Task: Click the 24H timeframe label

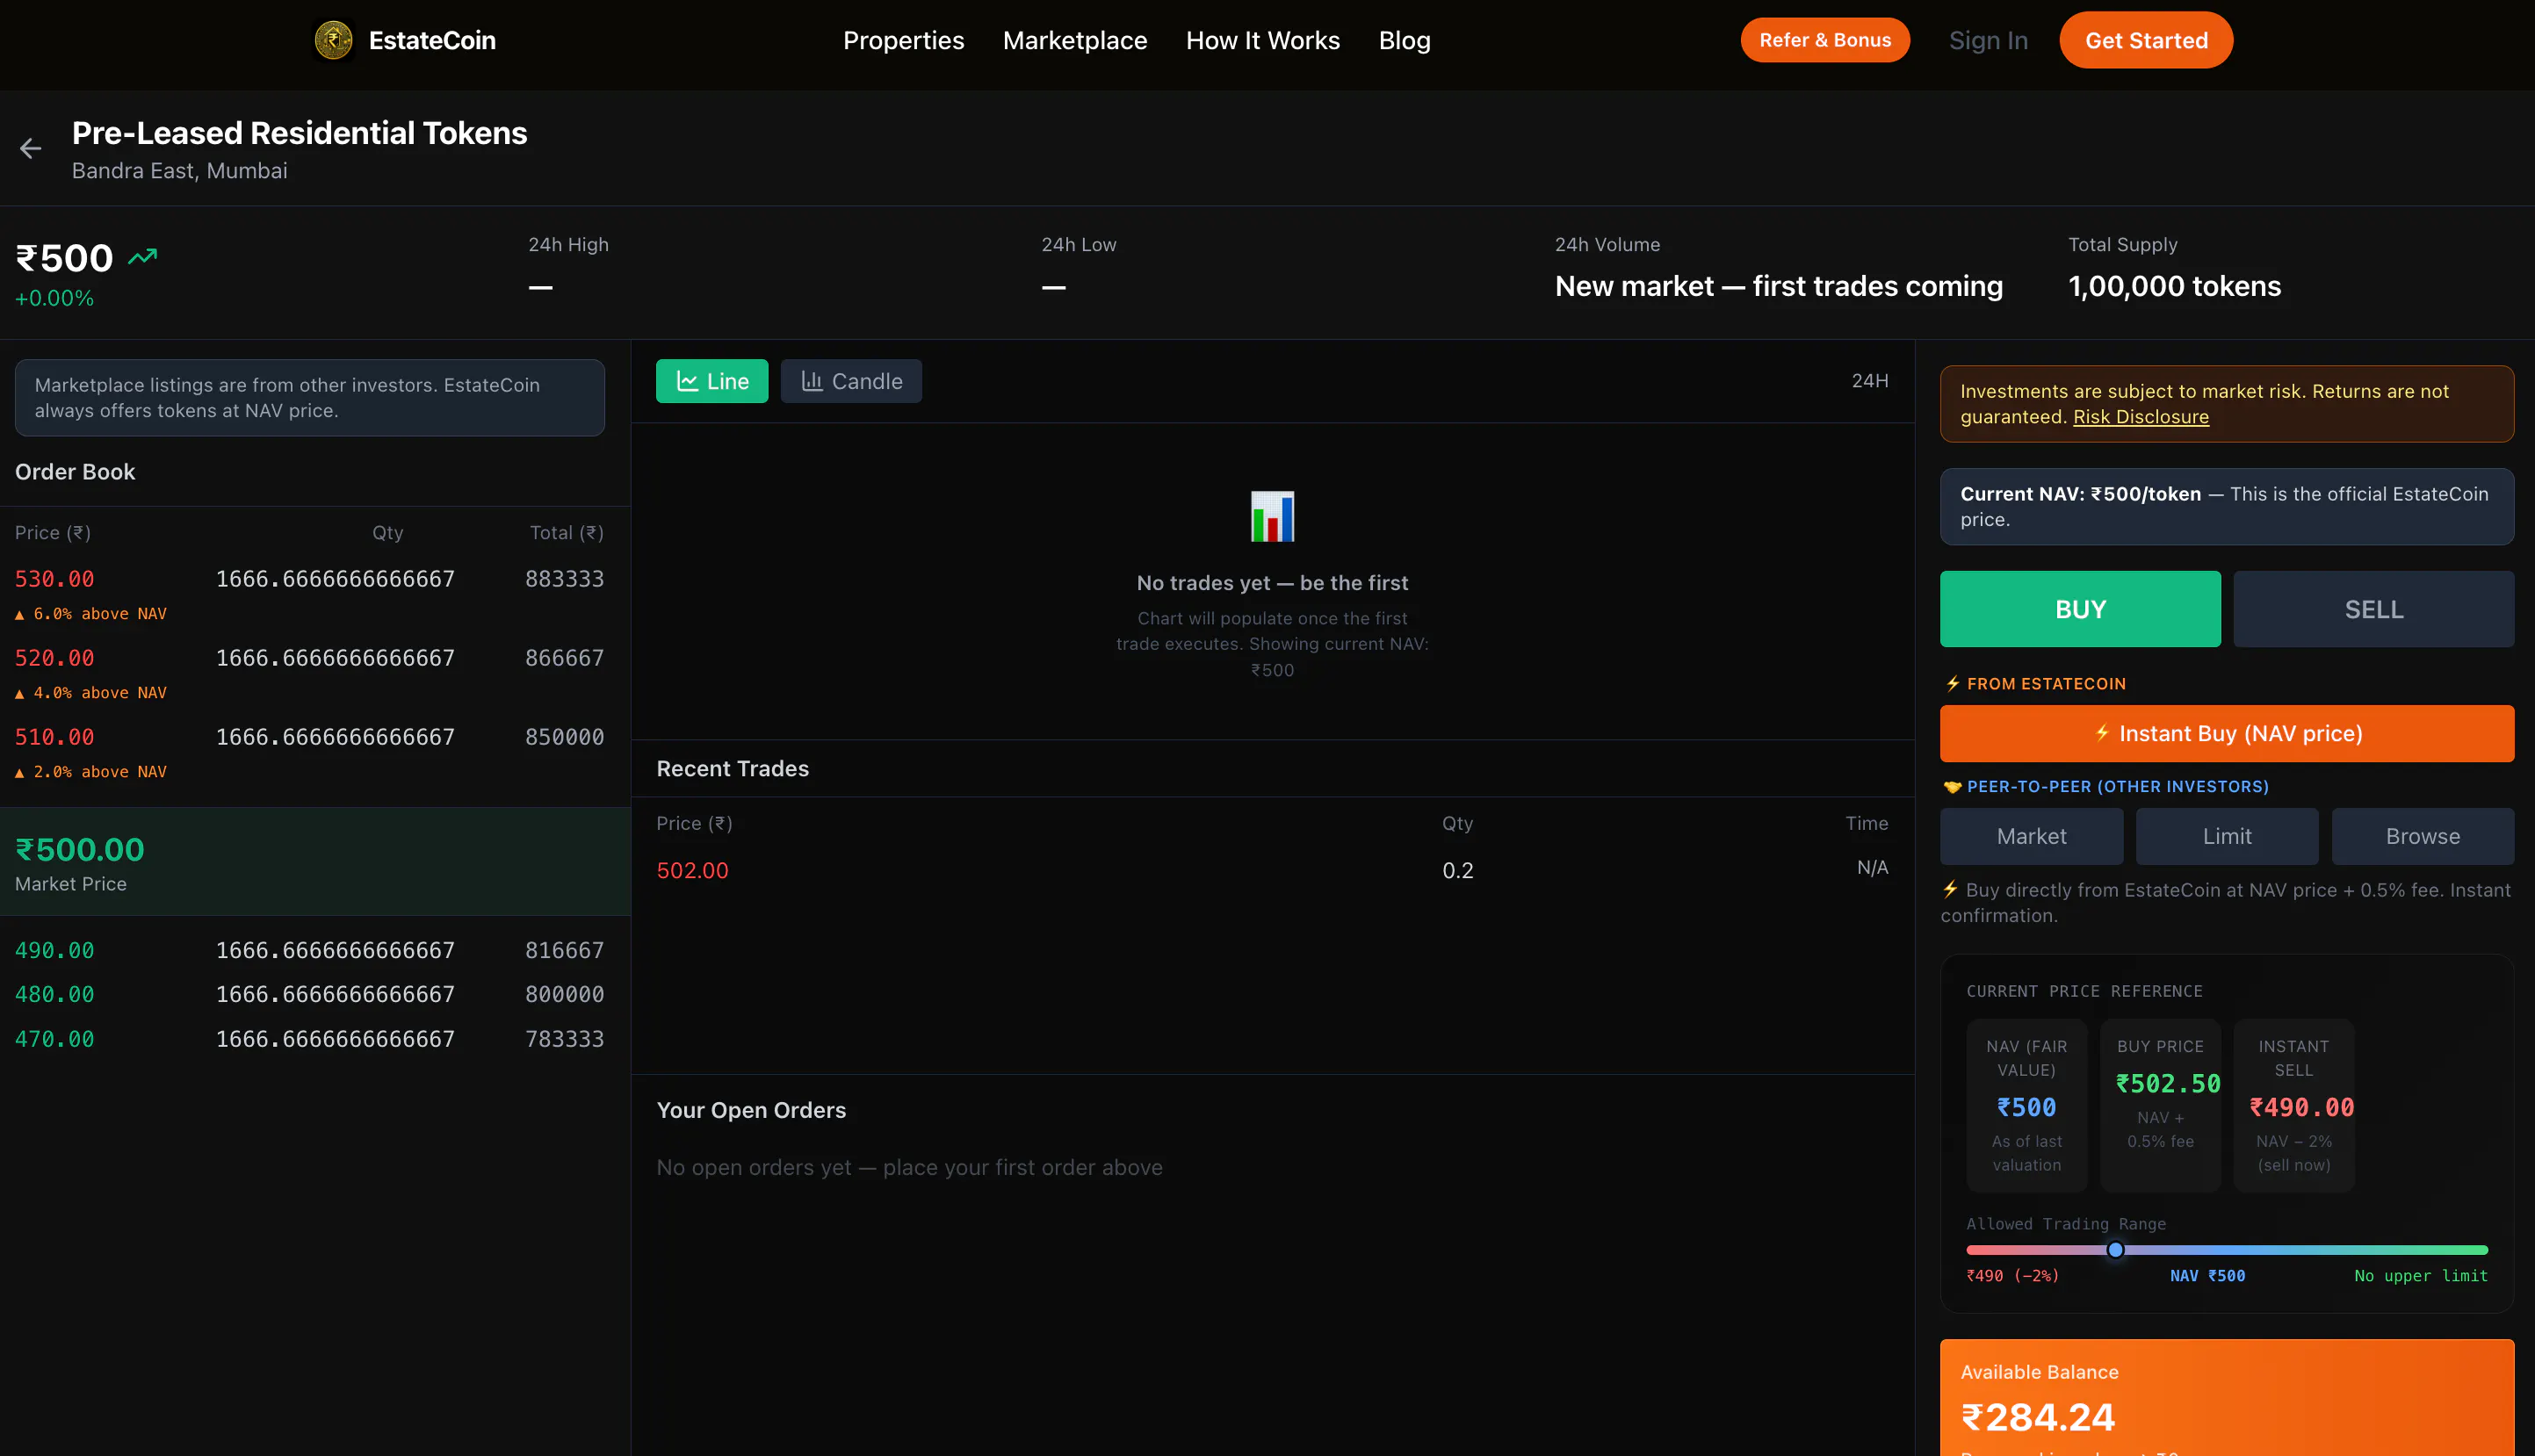Action: [1869, 381]
